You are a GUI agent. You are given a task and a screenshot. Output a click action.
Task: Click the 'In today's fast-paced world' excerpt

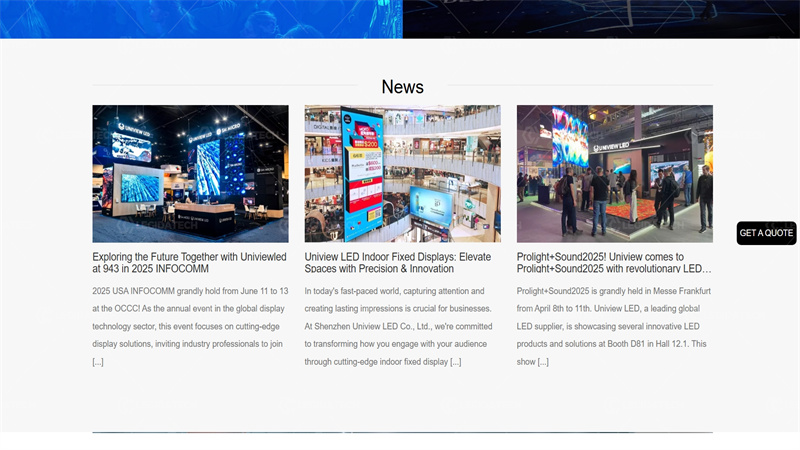tap(399, 326)
